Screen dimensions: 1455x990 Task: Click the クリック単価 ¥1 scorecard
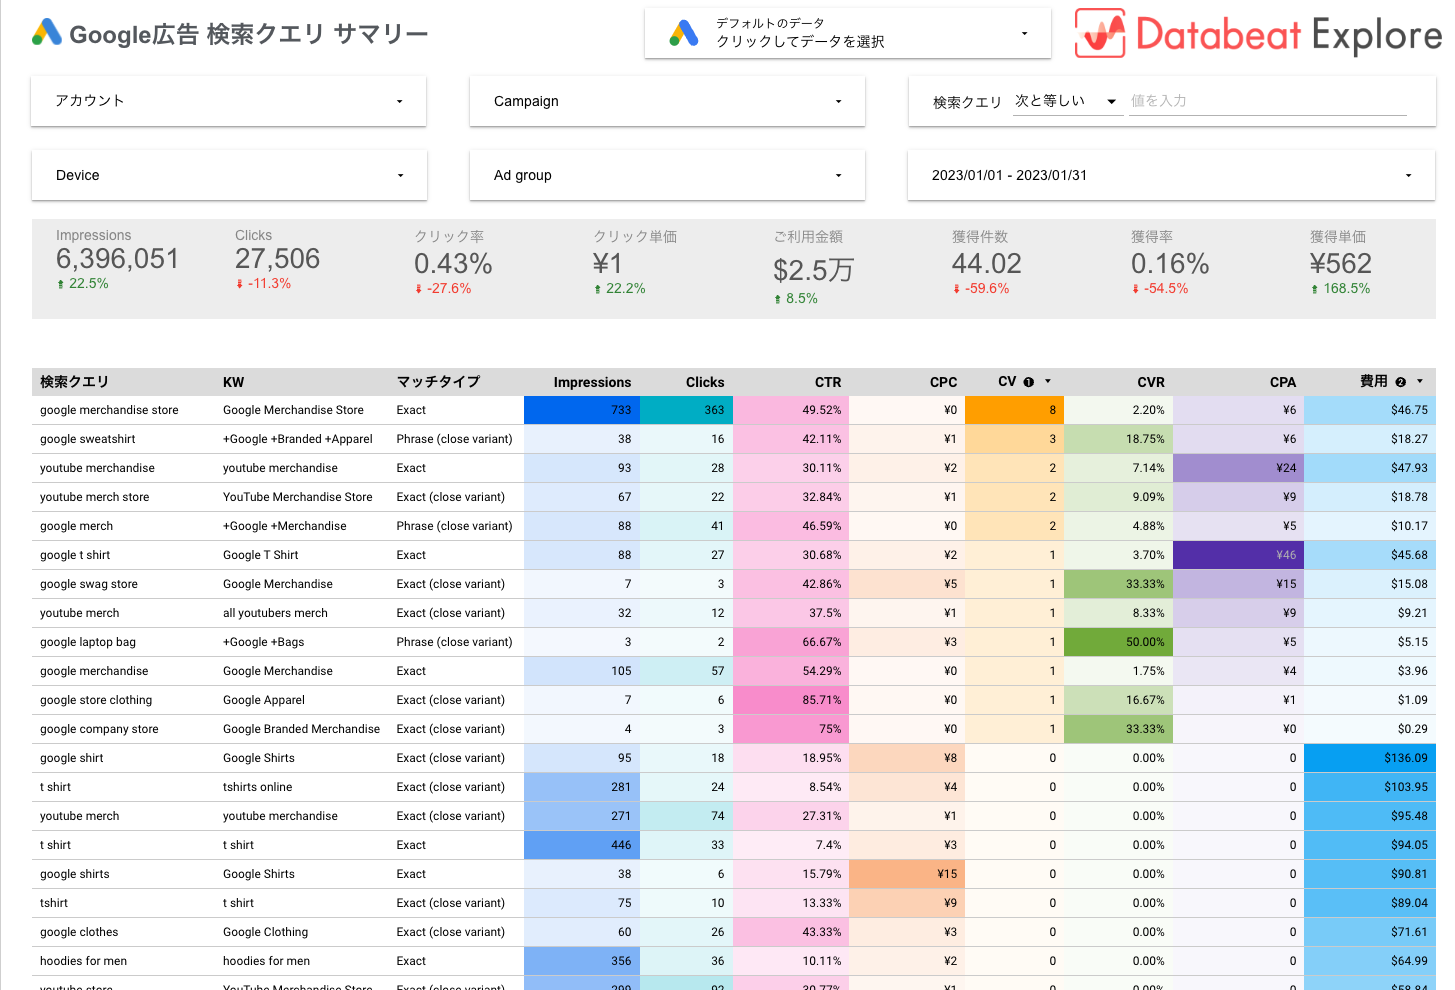click(633, 265)
